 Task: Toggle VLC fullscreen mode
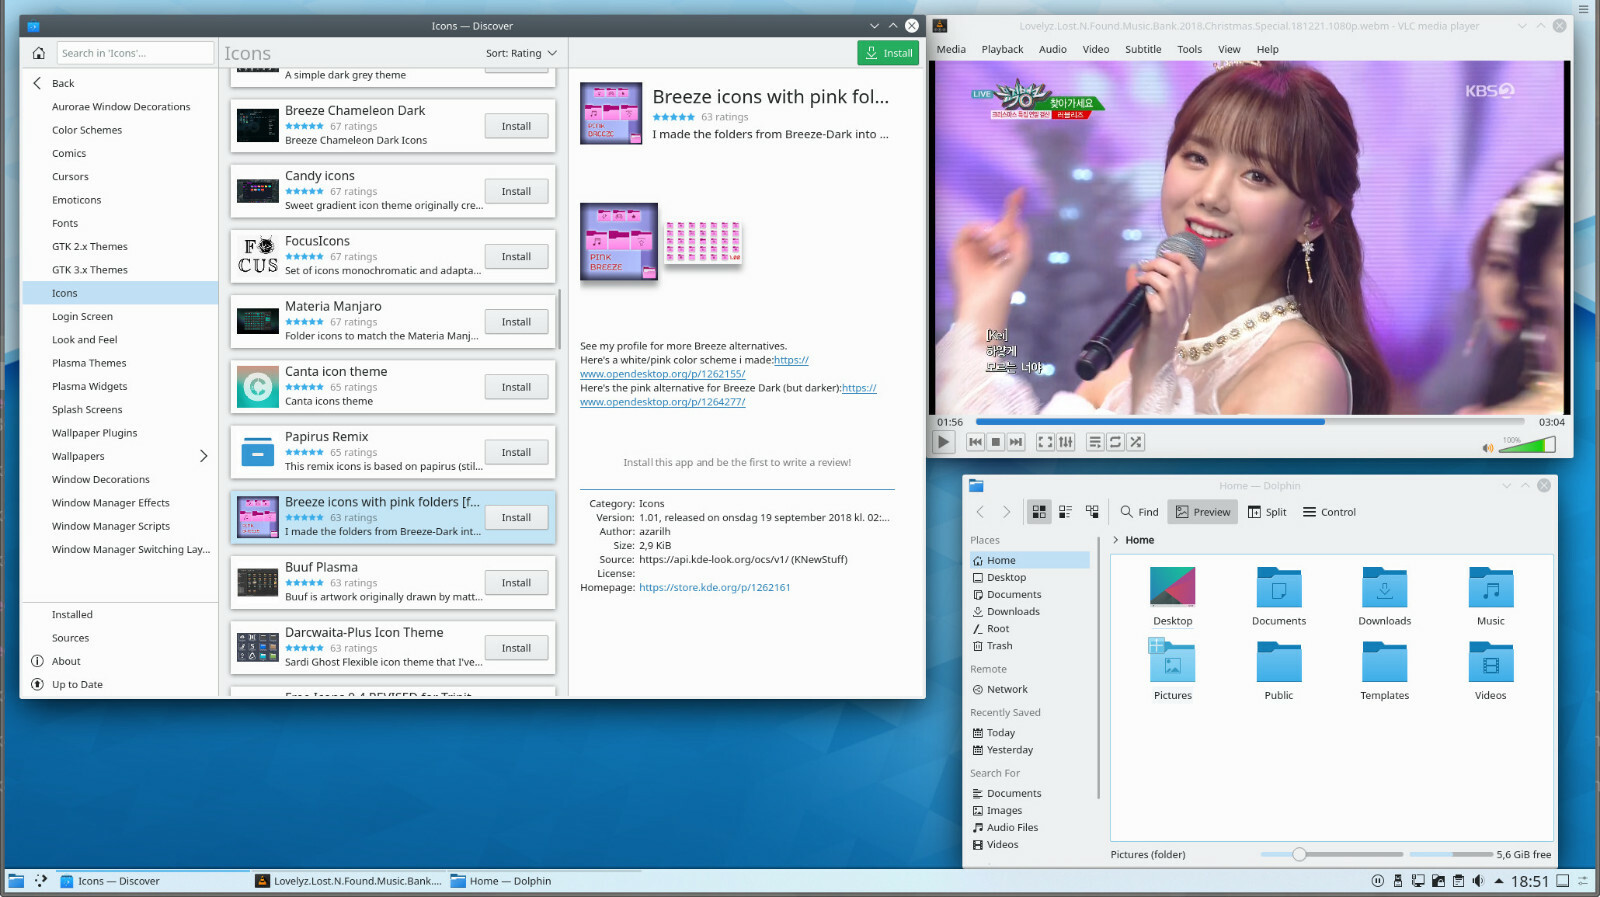tap(1045, 442)
